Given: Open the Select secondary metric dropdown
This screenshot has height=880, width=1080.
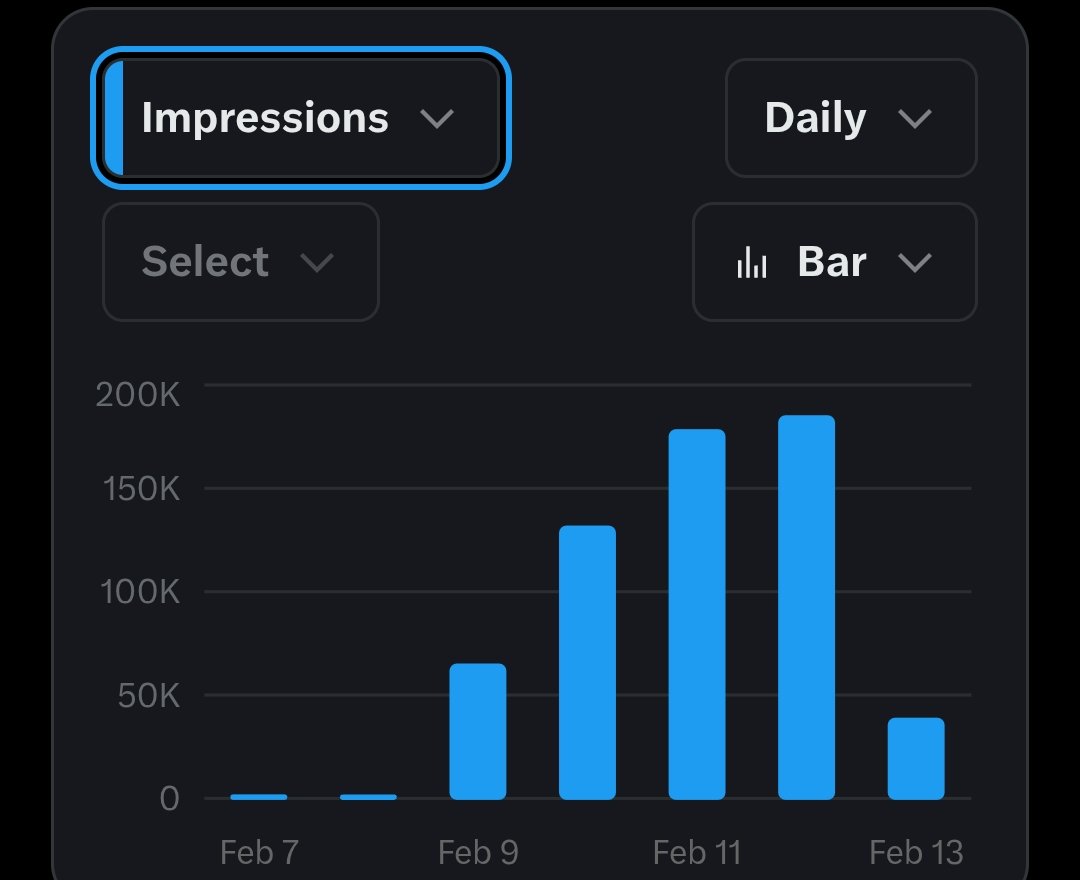Looking at the screenshot, I should [240, 262].
